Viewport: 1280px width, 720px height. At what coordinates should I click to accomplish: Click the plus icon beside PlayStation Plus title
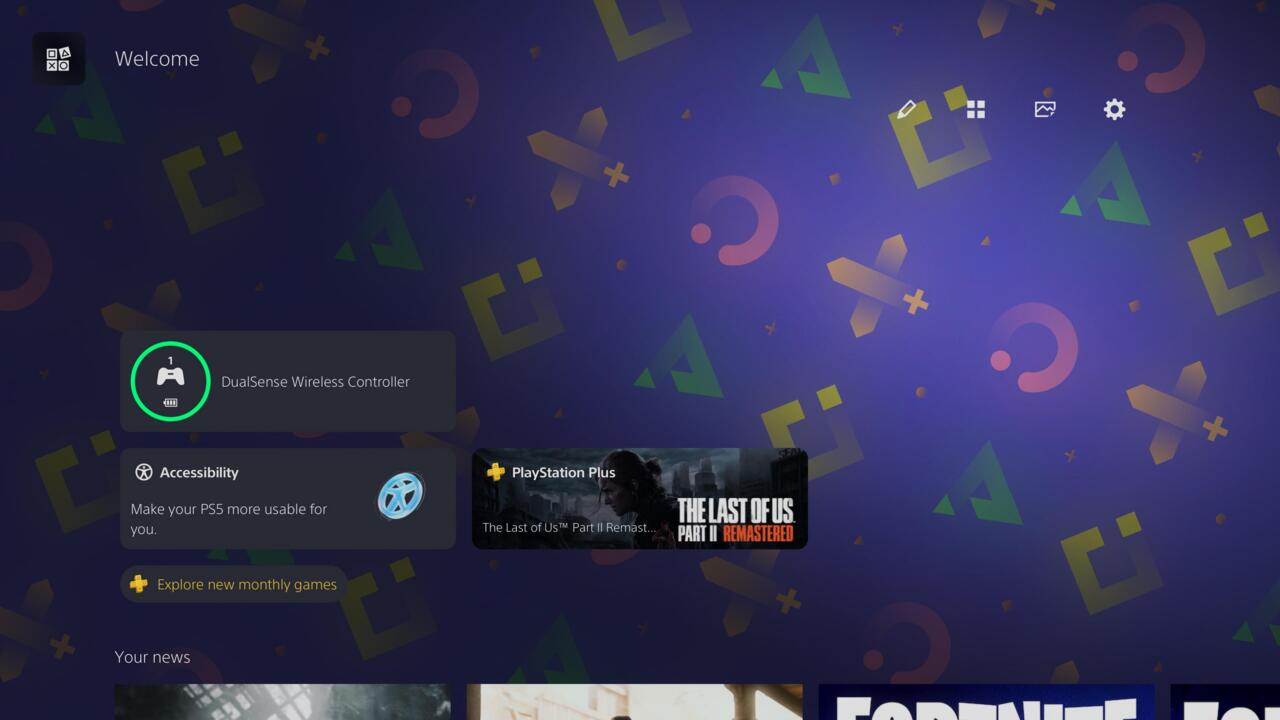pos(495,472)
